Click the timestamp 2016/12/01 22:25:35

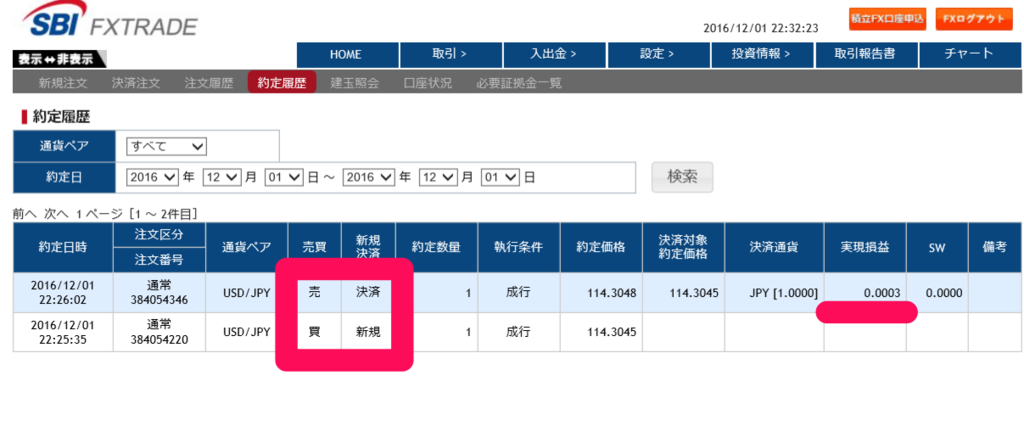point(63,332)
